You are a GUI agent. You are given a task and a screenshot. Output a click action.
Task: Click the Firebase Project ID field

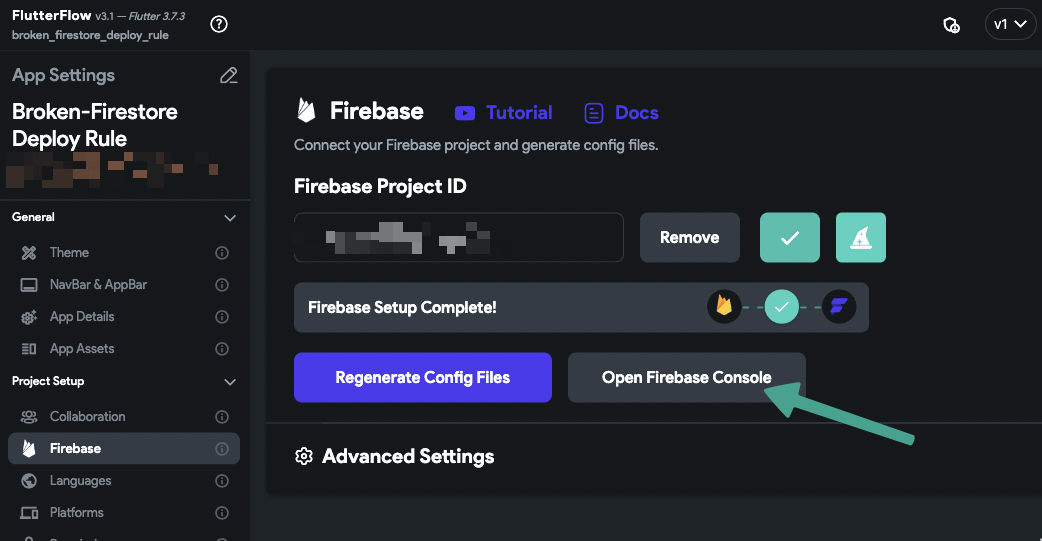click(x=459, y=237)
